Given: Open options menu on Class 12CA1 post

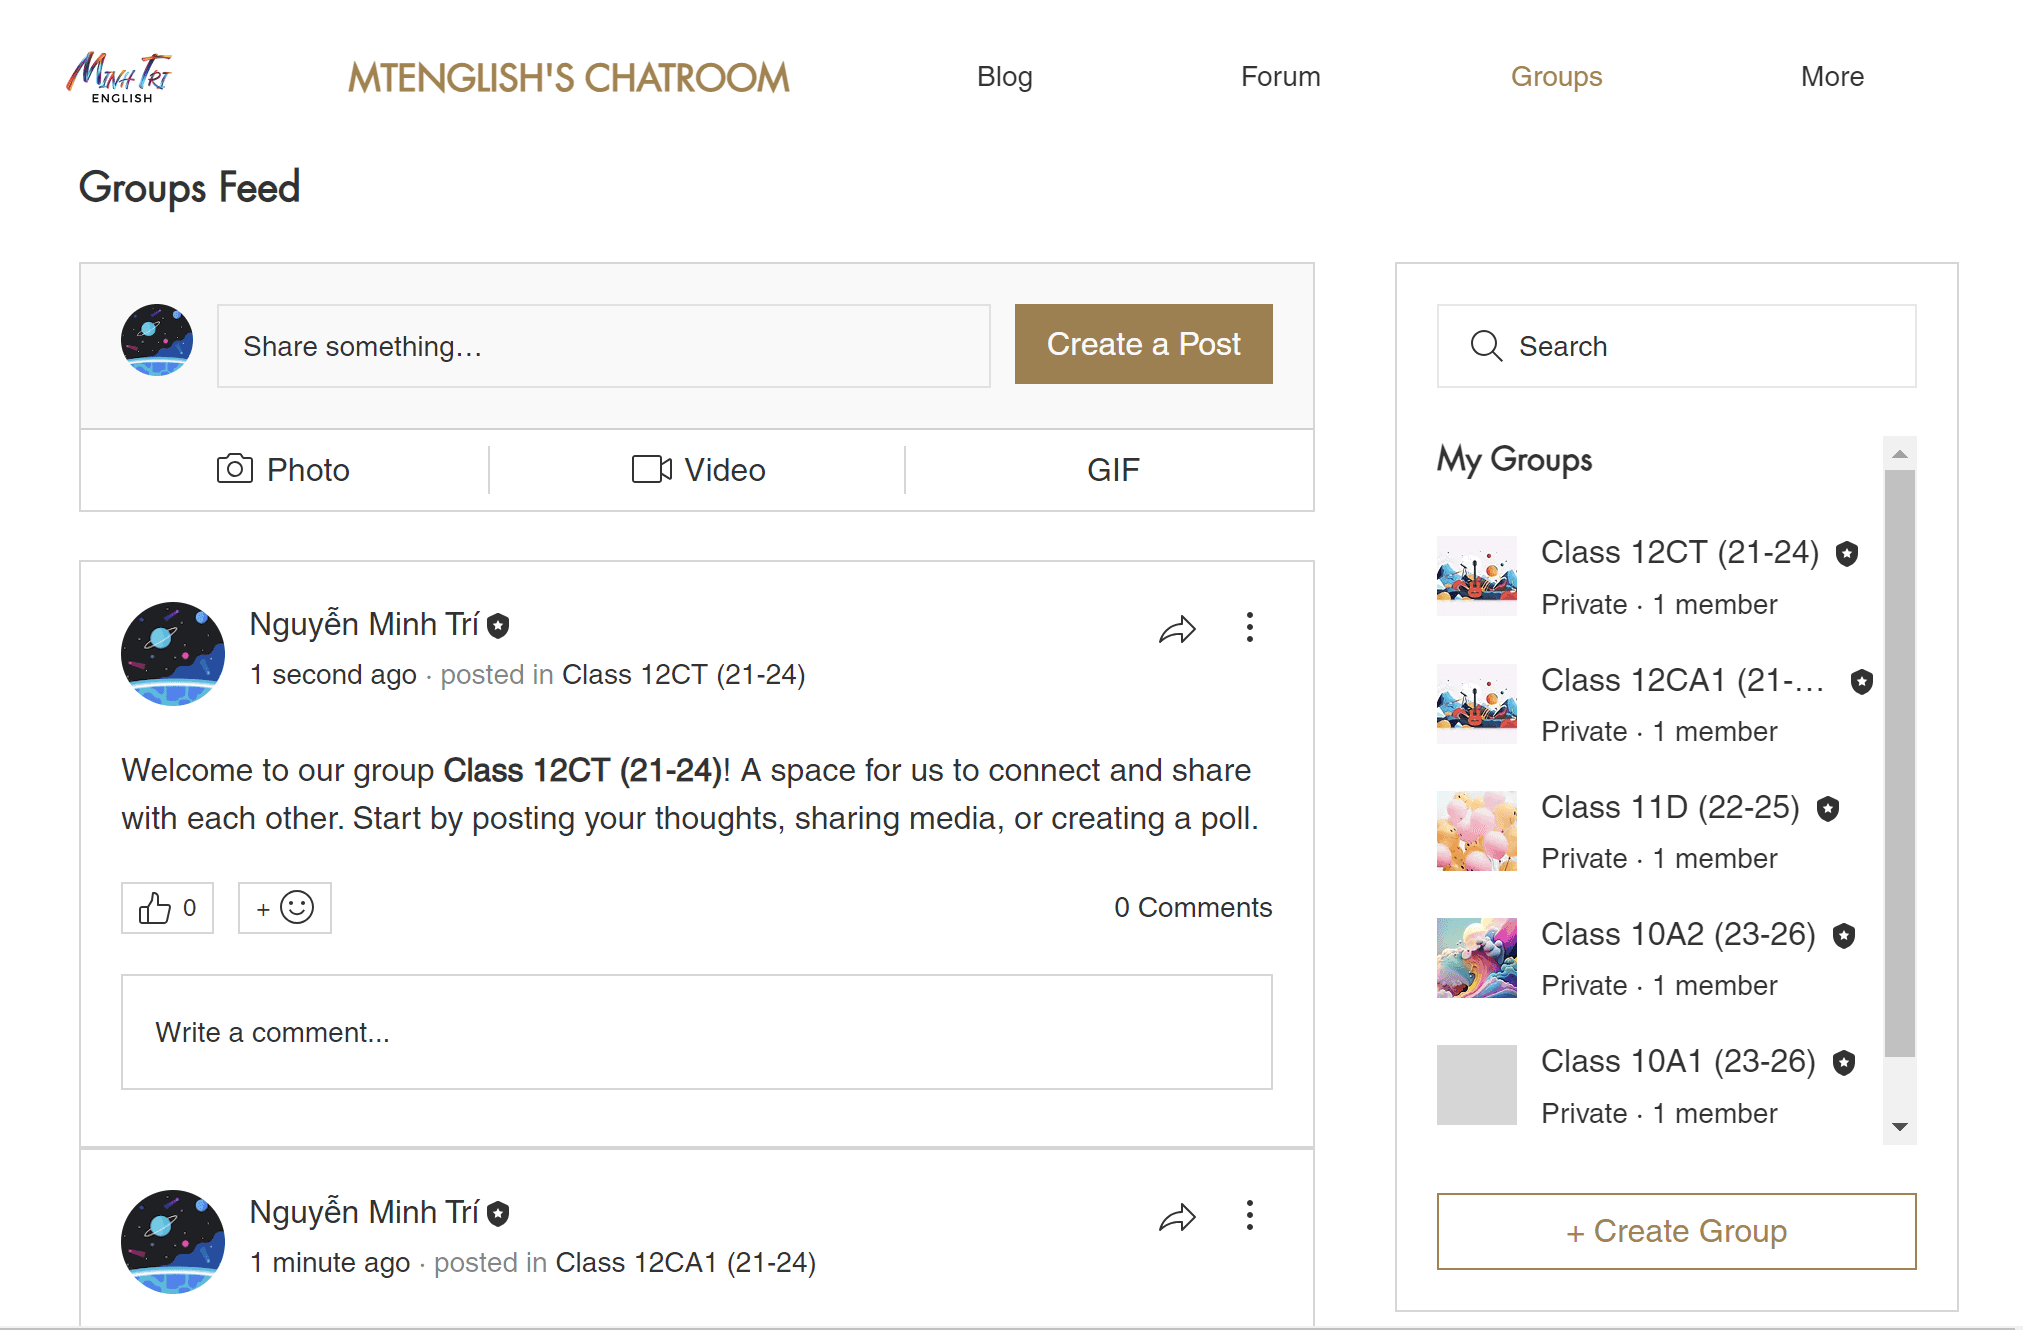Looking at the screenshot, I should [x=1249, y=1215].
